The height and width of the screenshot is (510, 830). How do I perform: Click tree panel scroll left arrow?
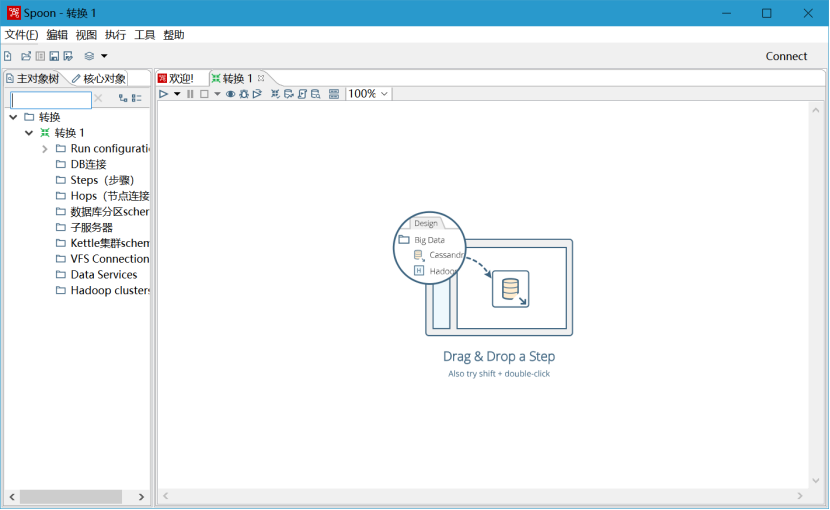pyautogui.click(x=12, y=497)
